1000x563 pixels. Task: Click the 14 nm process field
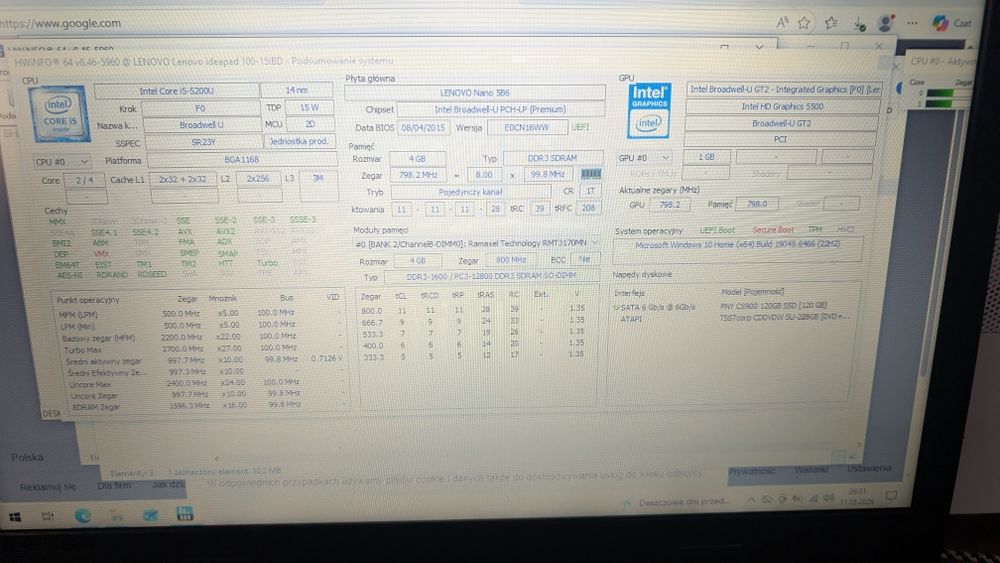click(x=297, y=91)
